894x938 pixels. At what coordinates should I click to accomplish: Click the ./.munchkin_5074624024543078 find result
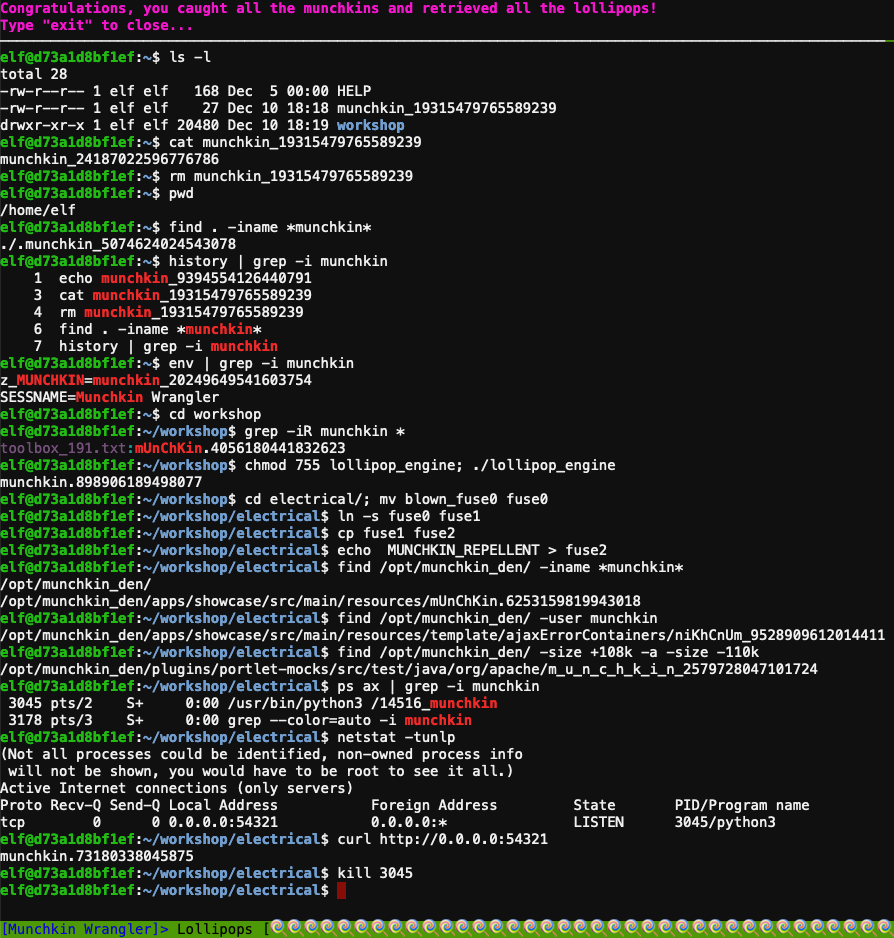(118, 244)
